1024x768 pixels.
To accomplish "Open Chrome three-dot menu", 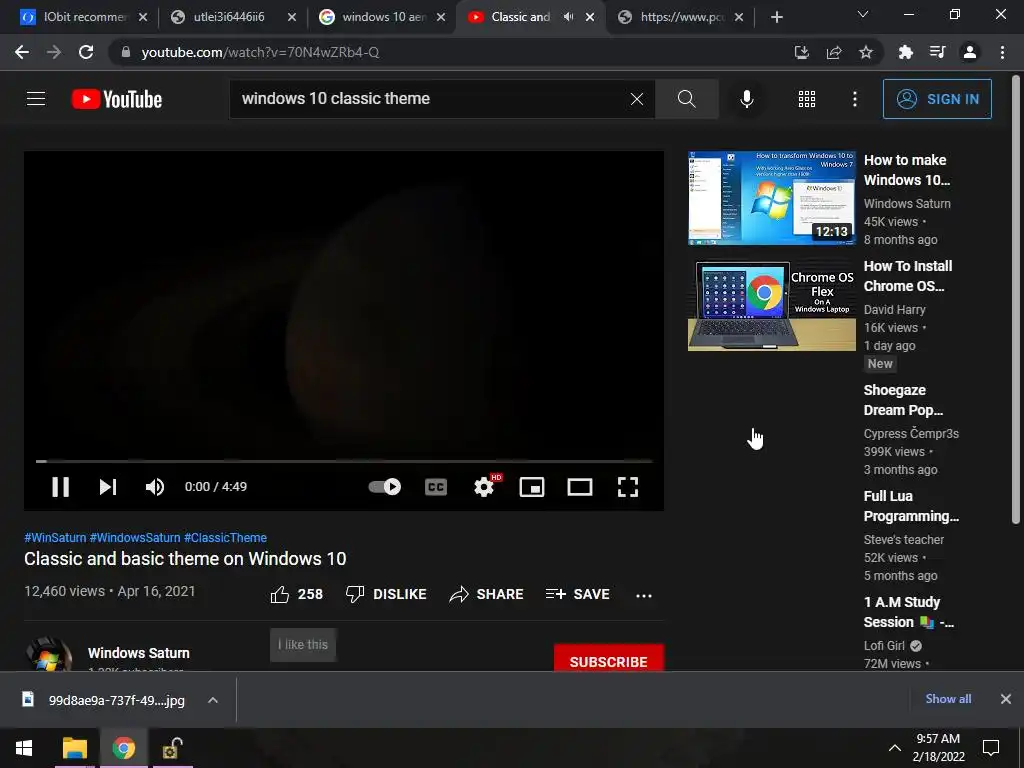I will [x=1002, y=52].
